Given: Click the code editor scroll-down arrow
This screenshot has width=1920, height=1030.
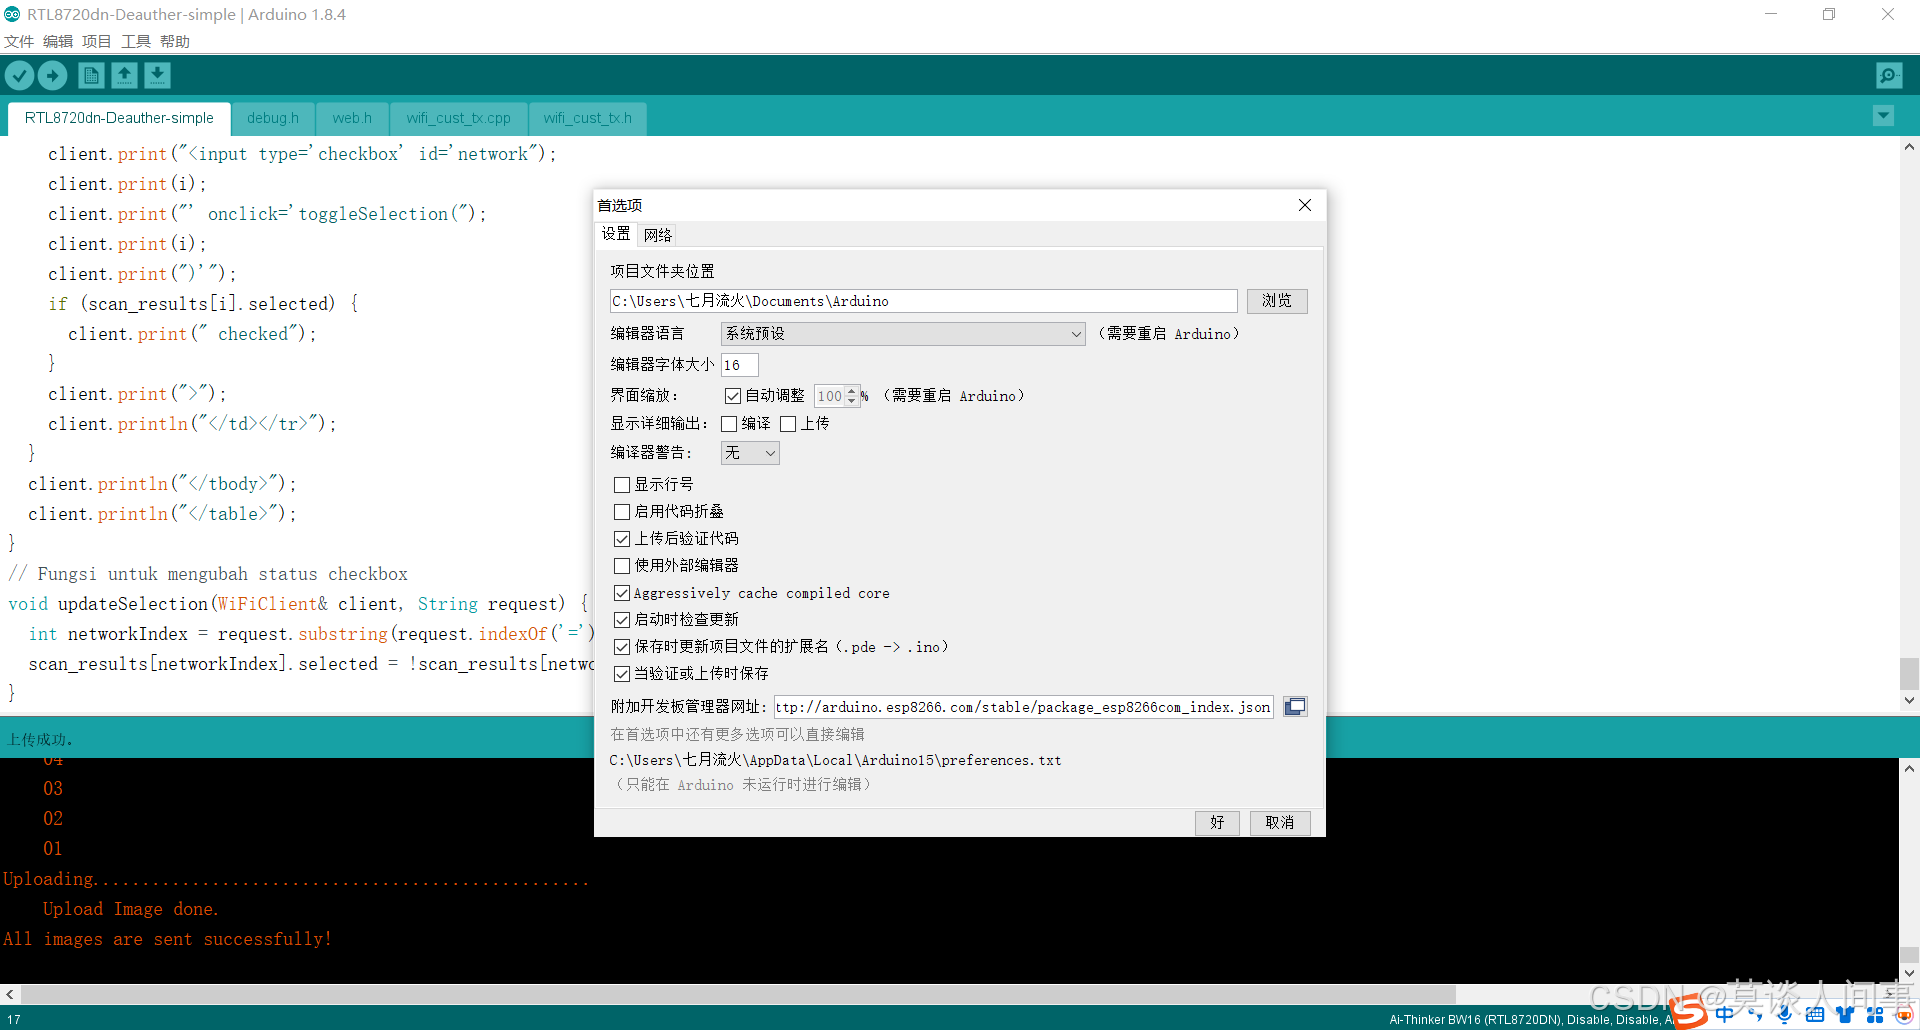Looking at the screenshot, I should pos(1909,701).
